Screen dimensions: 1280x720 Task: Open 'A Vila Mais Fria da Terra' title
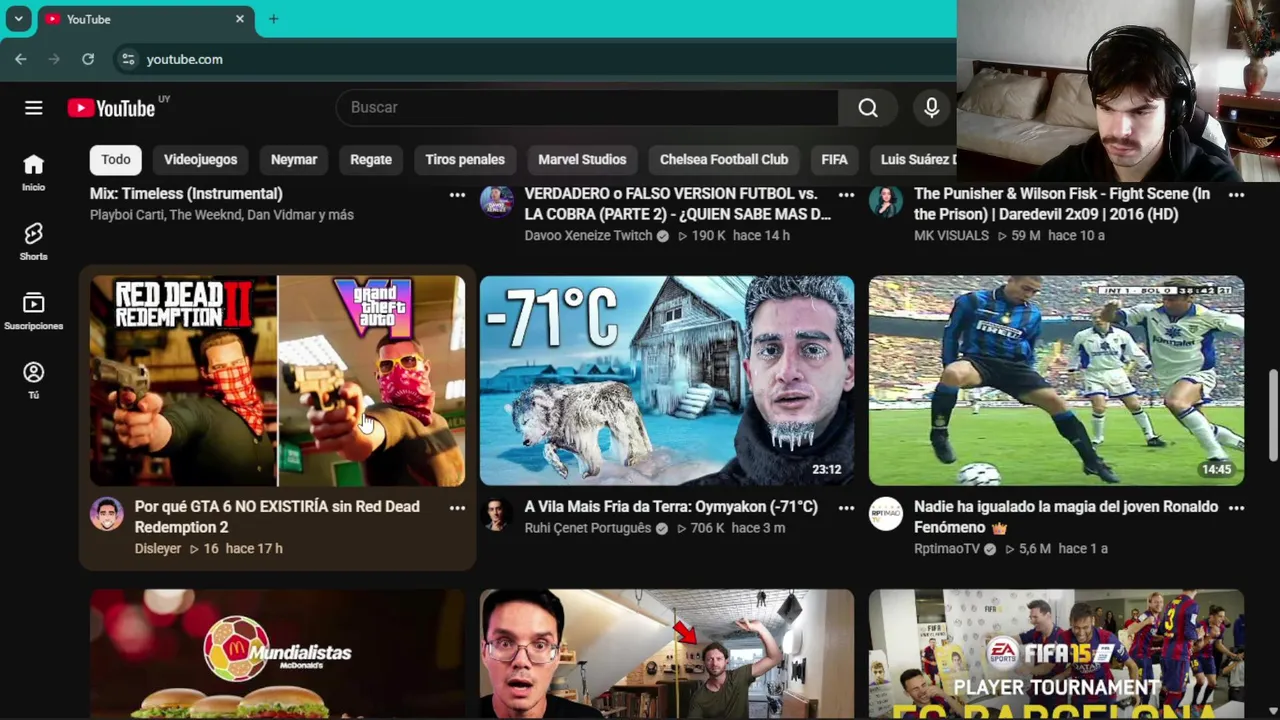pyautogui.click(x=671, y=507)
